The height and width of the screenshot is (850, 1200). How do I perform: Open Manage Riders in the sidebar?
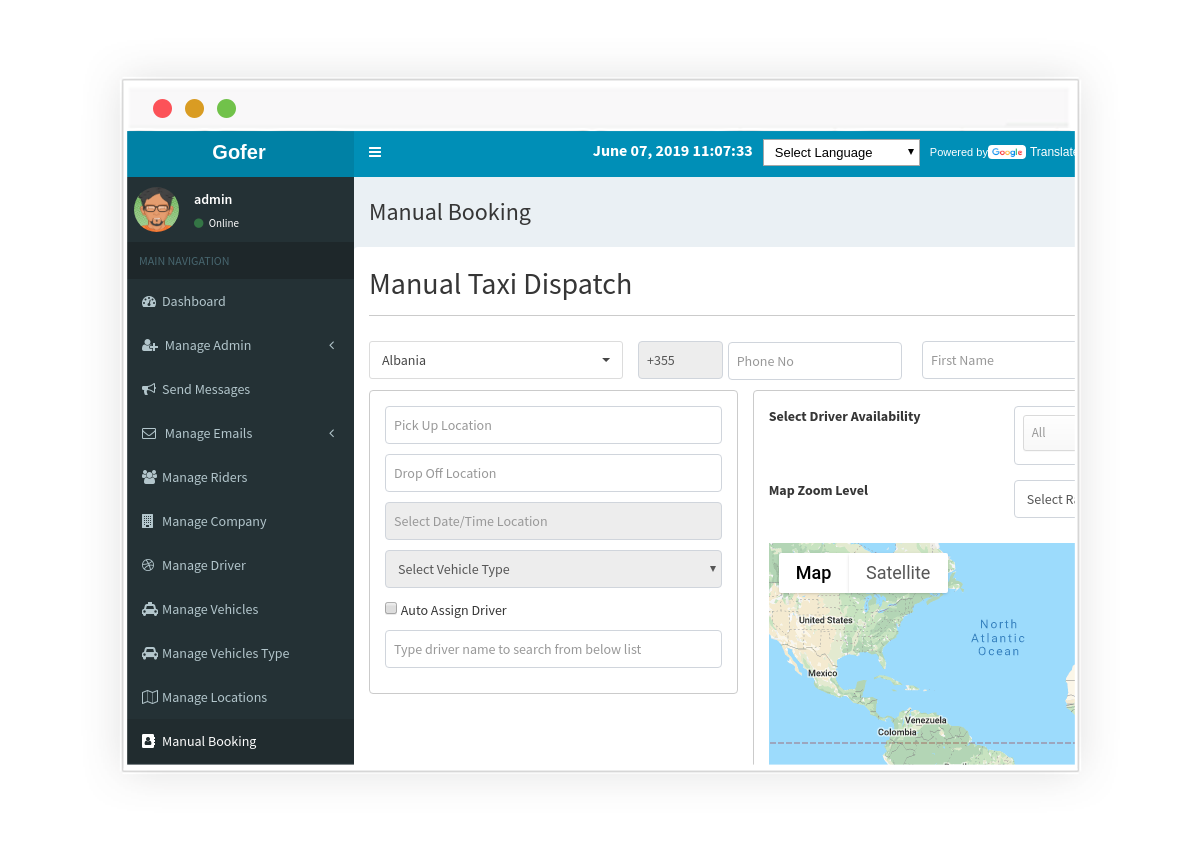tap(240, 477)
